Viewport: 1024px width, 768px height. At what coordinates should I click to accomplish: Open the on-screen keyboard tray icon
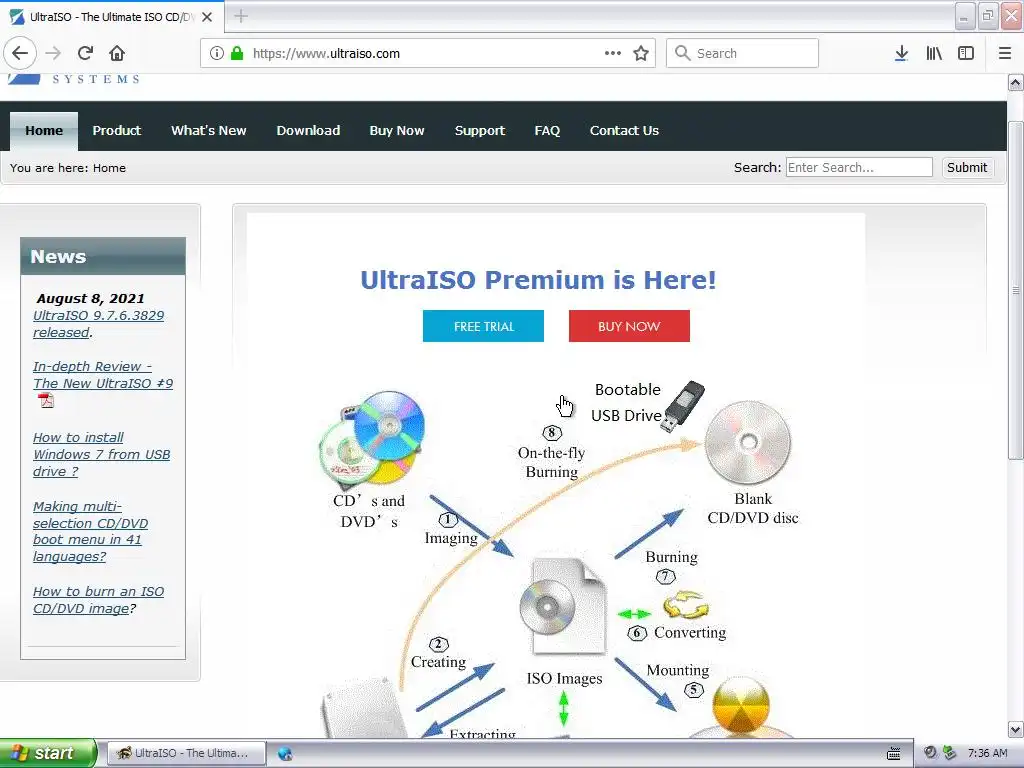coord(893,753)
